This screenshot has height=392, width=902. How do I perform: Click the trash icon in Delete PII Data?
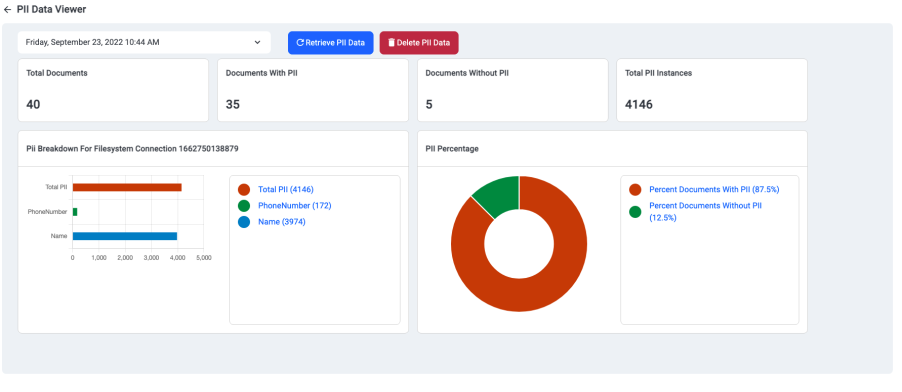pyautogui.click(x=391, y=43)
